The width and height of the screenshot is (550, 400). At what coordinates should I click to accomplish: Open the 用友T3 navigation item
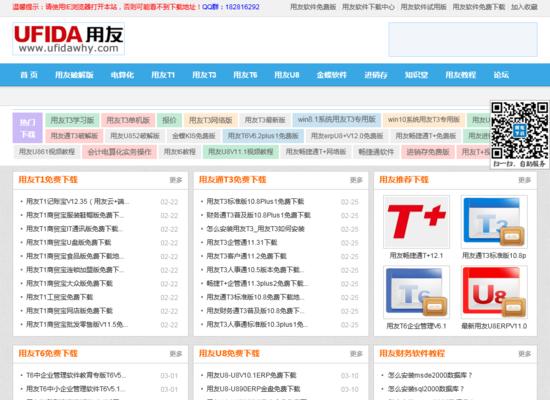204,75
